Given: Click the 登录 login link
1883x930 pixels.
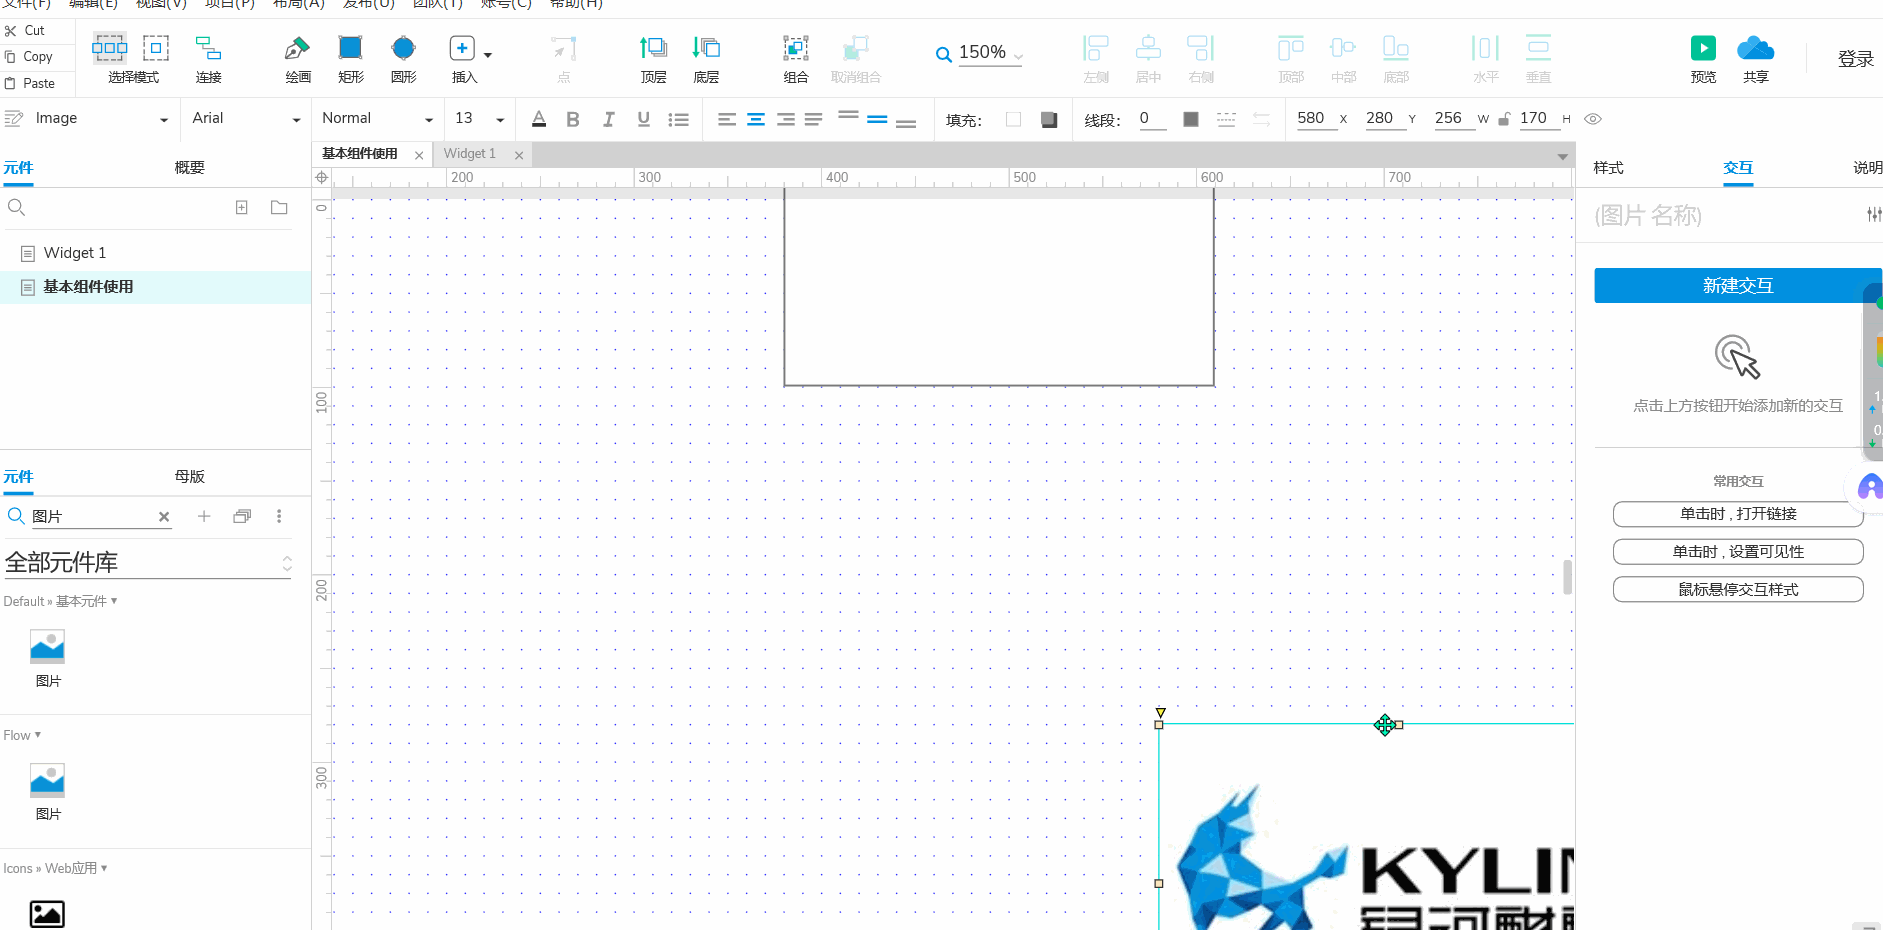Looking at the screenshot, I should [x=1855, y=59].
